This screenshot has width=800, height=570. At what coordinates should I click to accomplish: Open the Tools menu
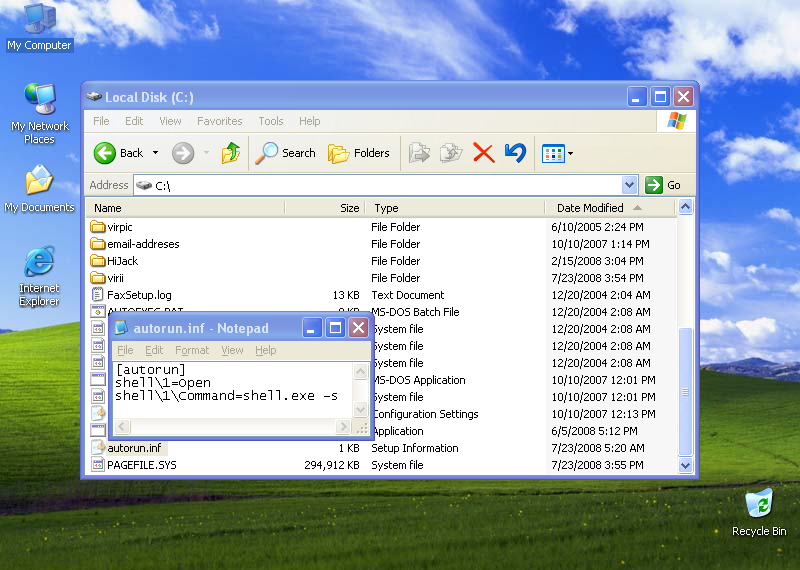(x=270, y=121)
